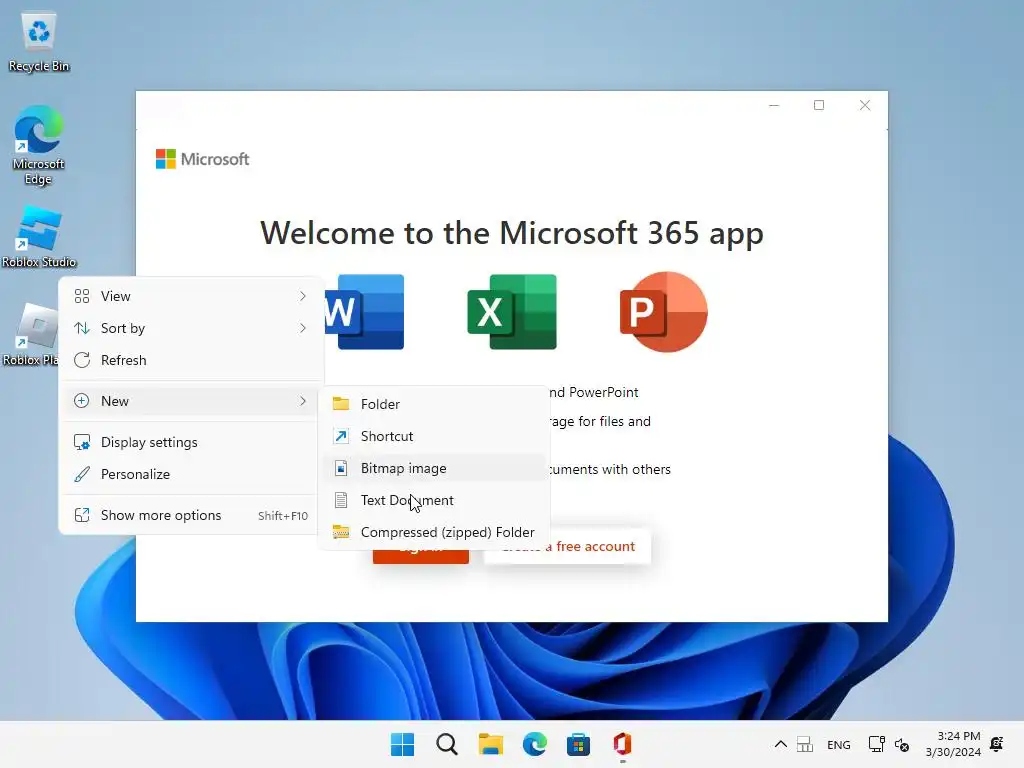
Task: Open Microsoft Store from the taskbar
Action: 578,744
